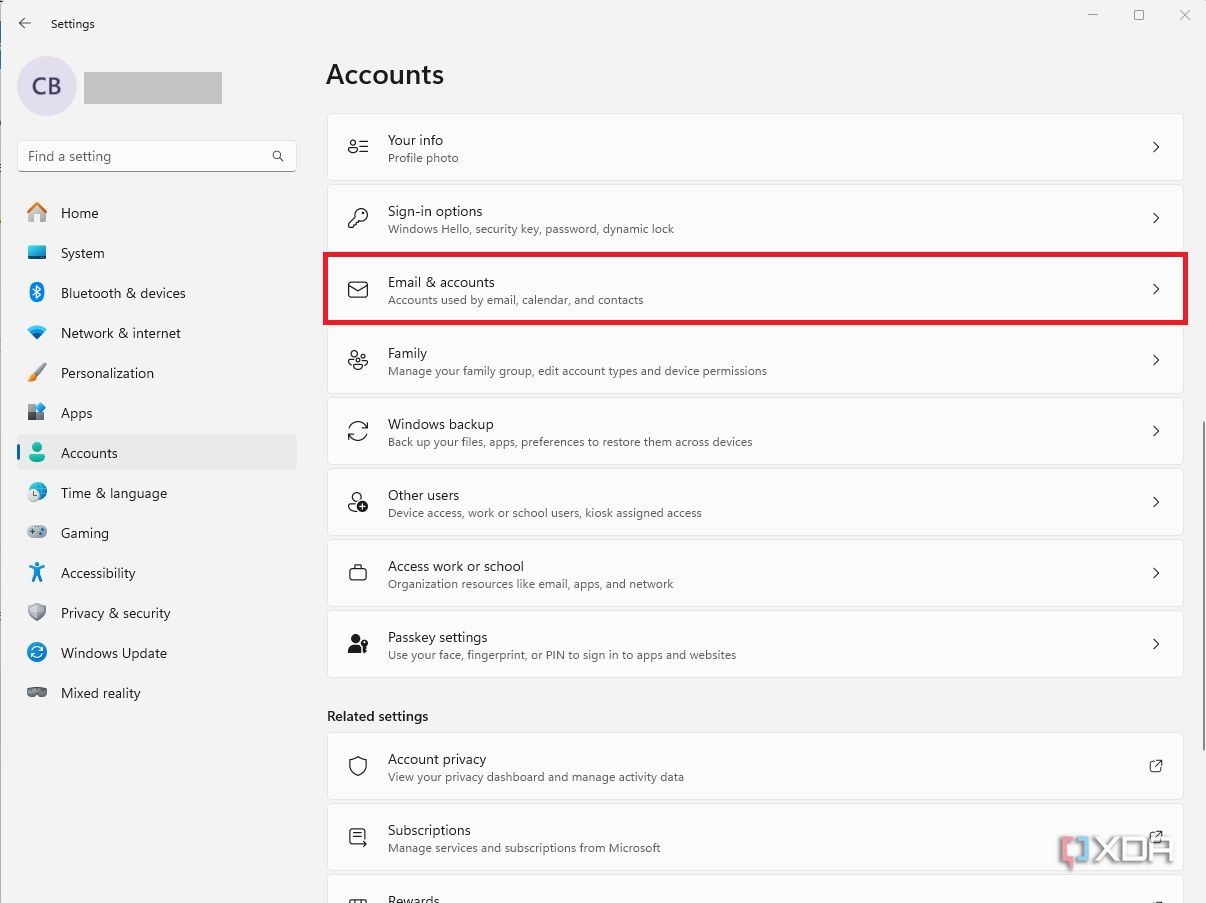Open Windows Update settings icon
This screenshot has height=903, width=1206.
tap(37, 653)
